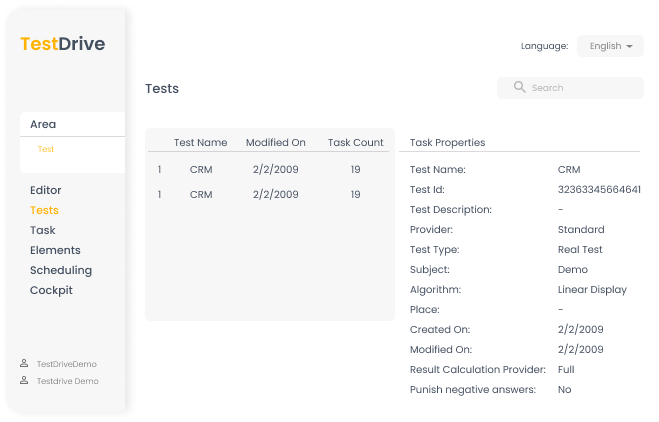Click the Place: label
Image resolution: width=659 pixels, height=422 pixels.
(424, 310)
